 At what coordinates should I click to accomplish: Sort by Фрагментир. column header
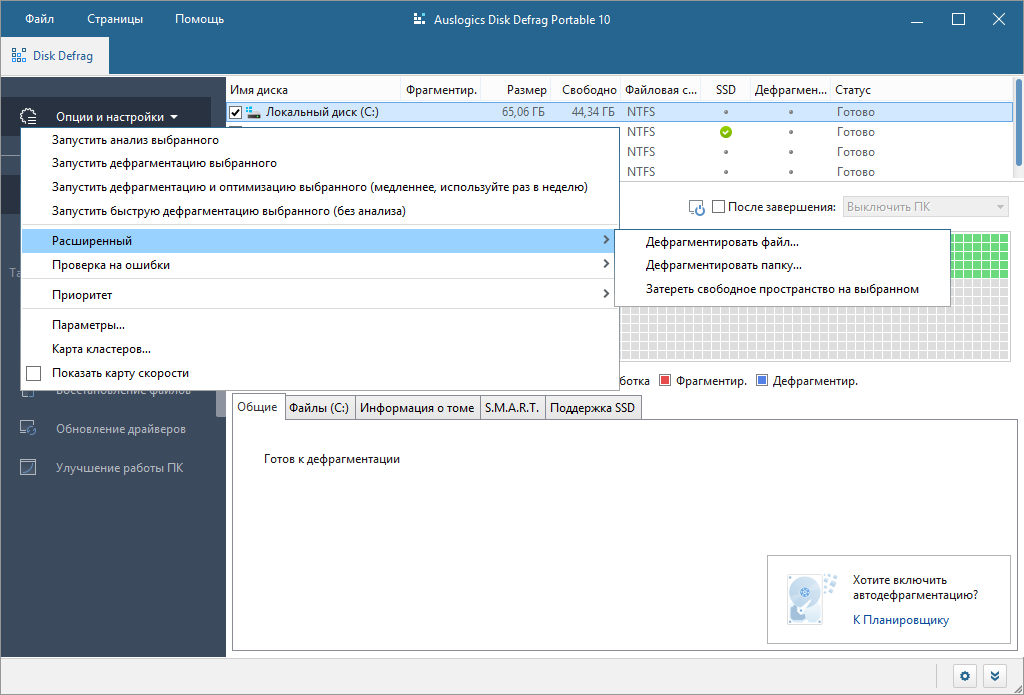click(x=441, y=90)
